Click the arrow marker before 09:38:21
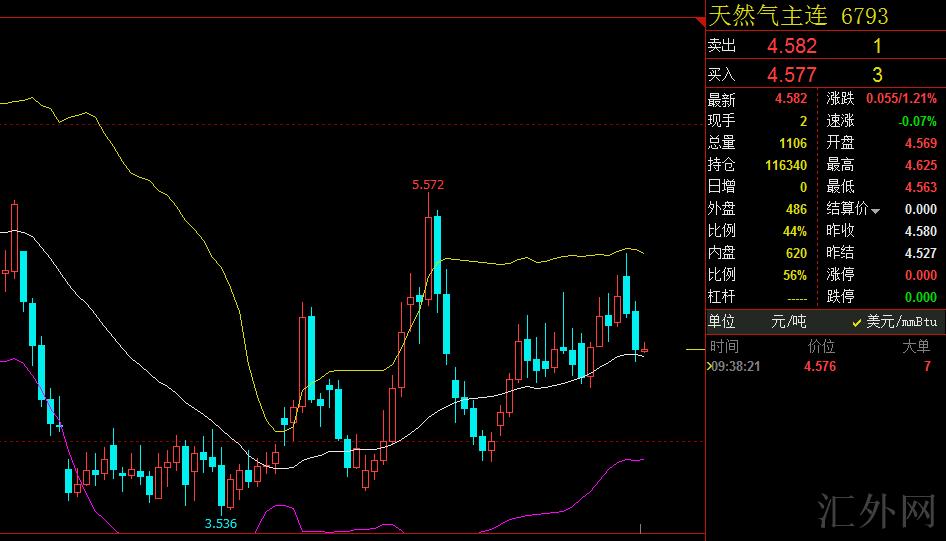This screenshot has width=946, height=541. tap(710, 366)
